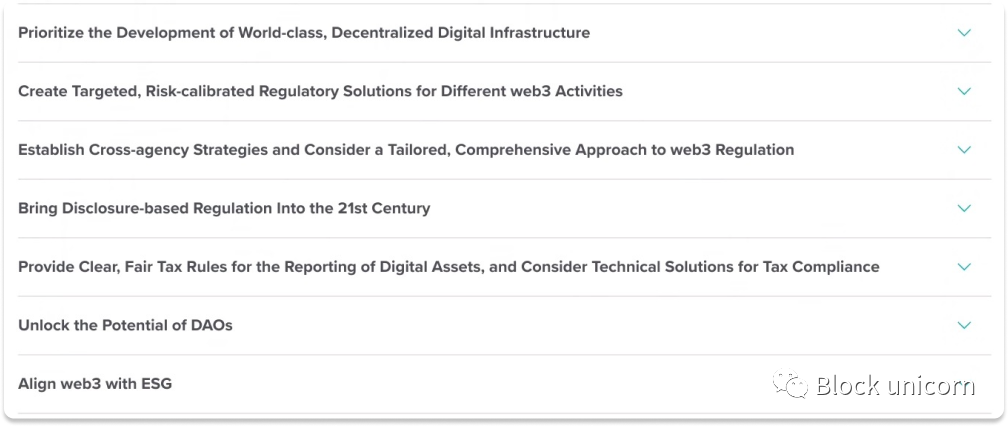
Task: Click the Block unicorn watermark text
Action: pyautogui.click(x=896, y=385)
